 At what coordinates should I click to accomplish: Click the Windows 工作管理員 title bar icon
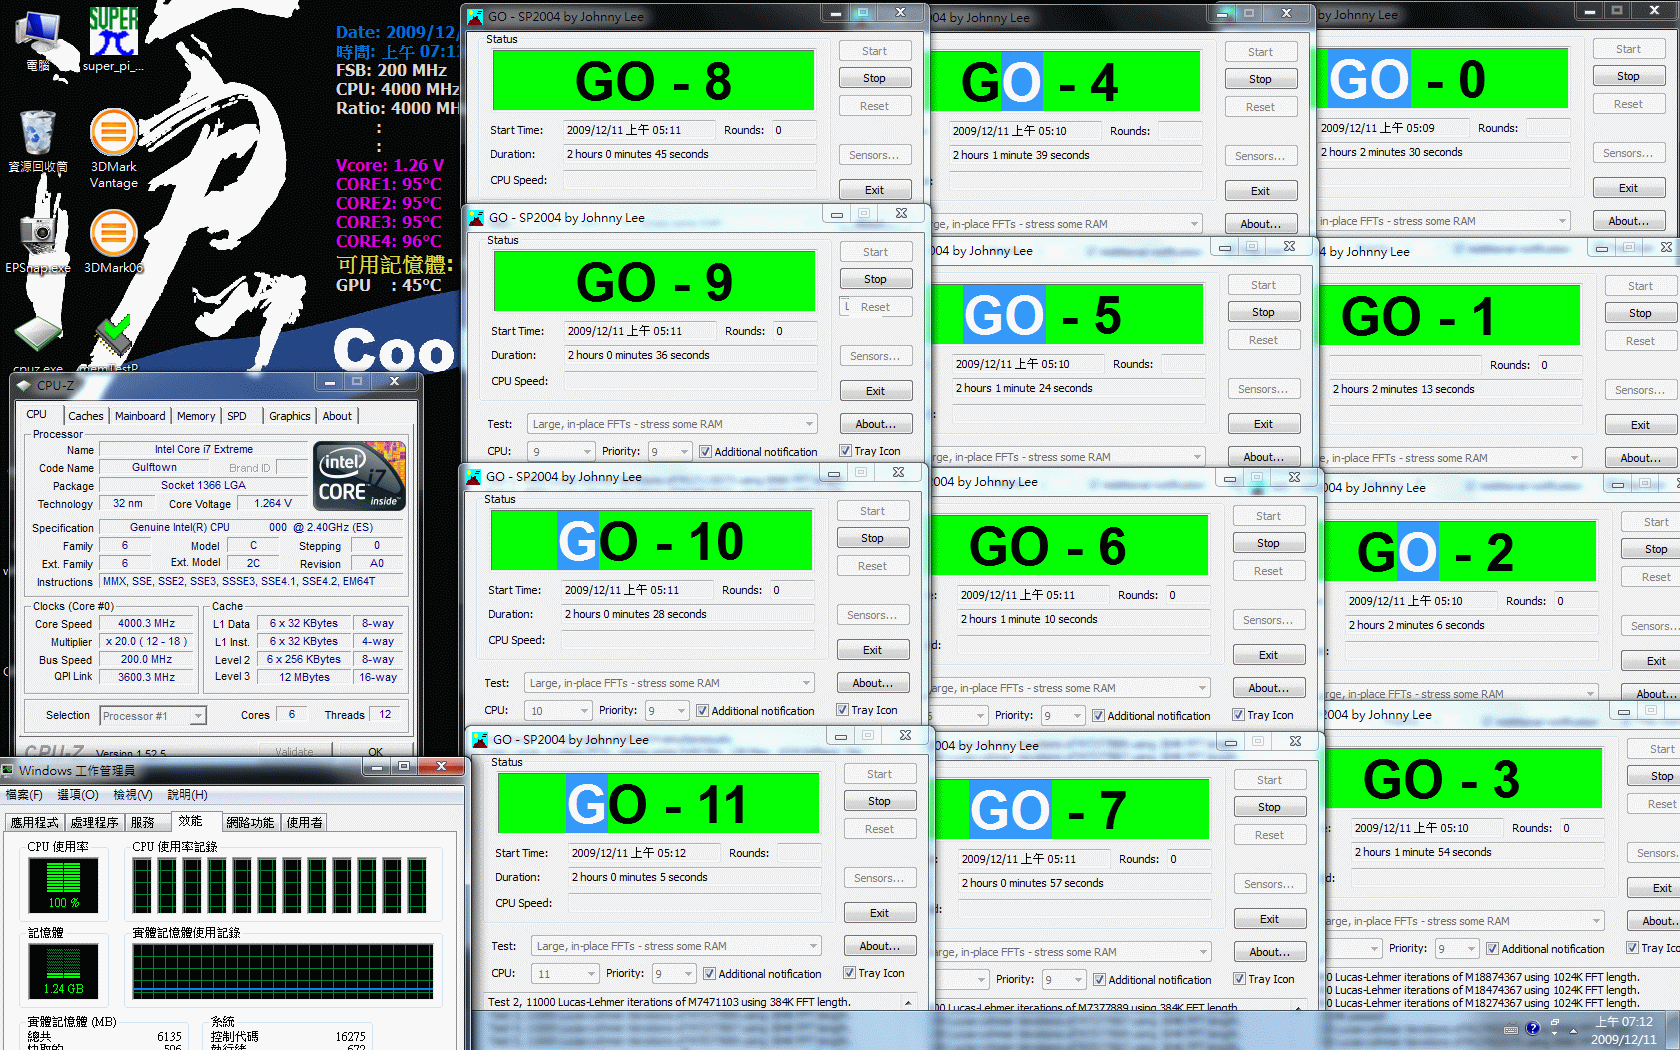(x=8, y=770)
